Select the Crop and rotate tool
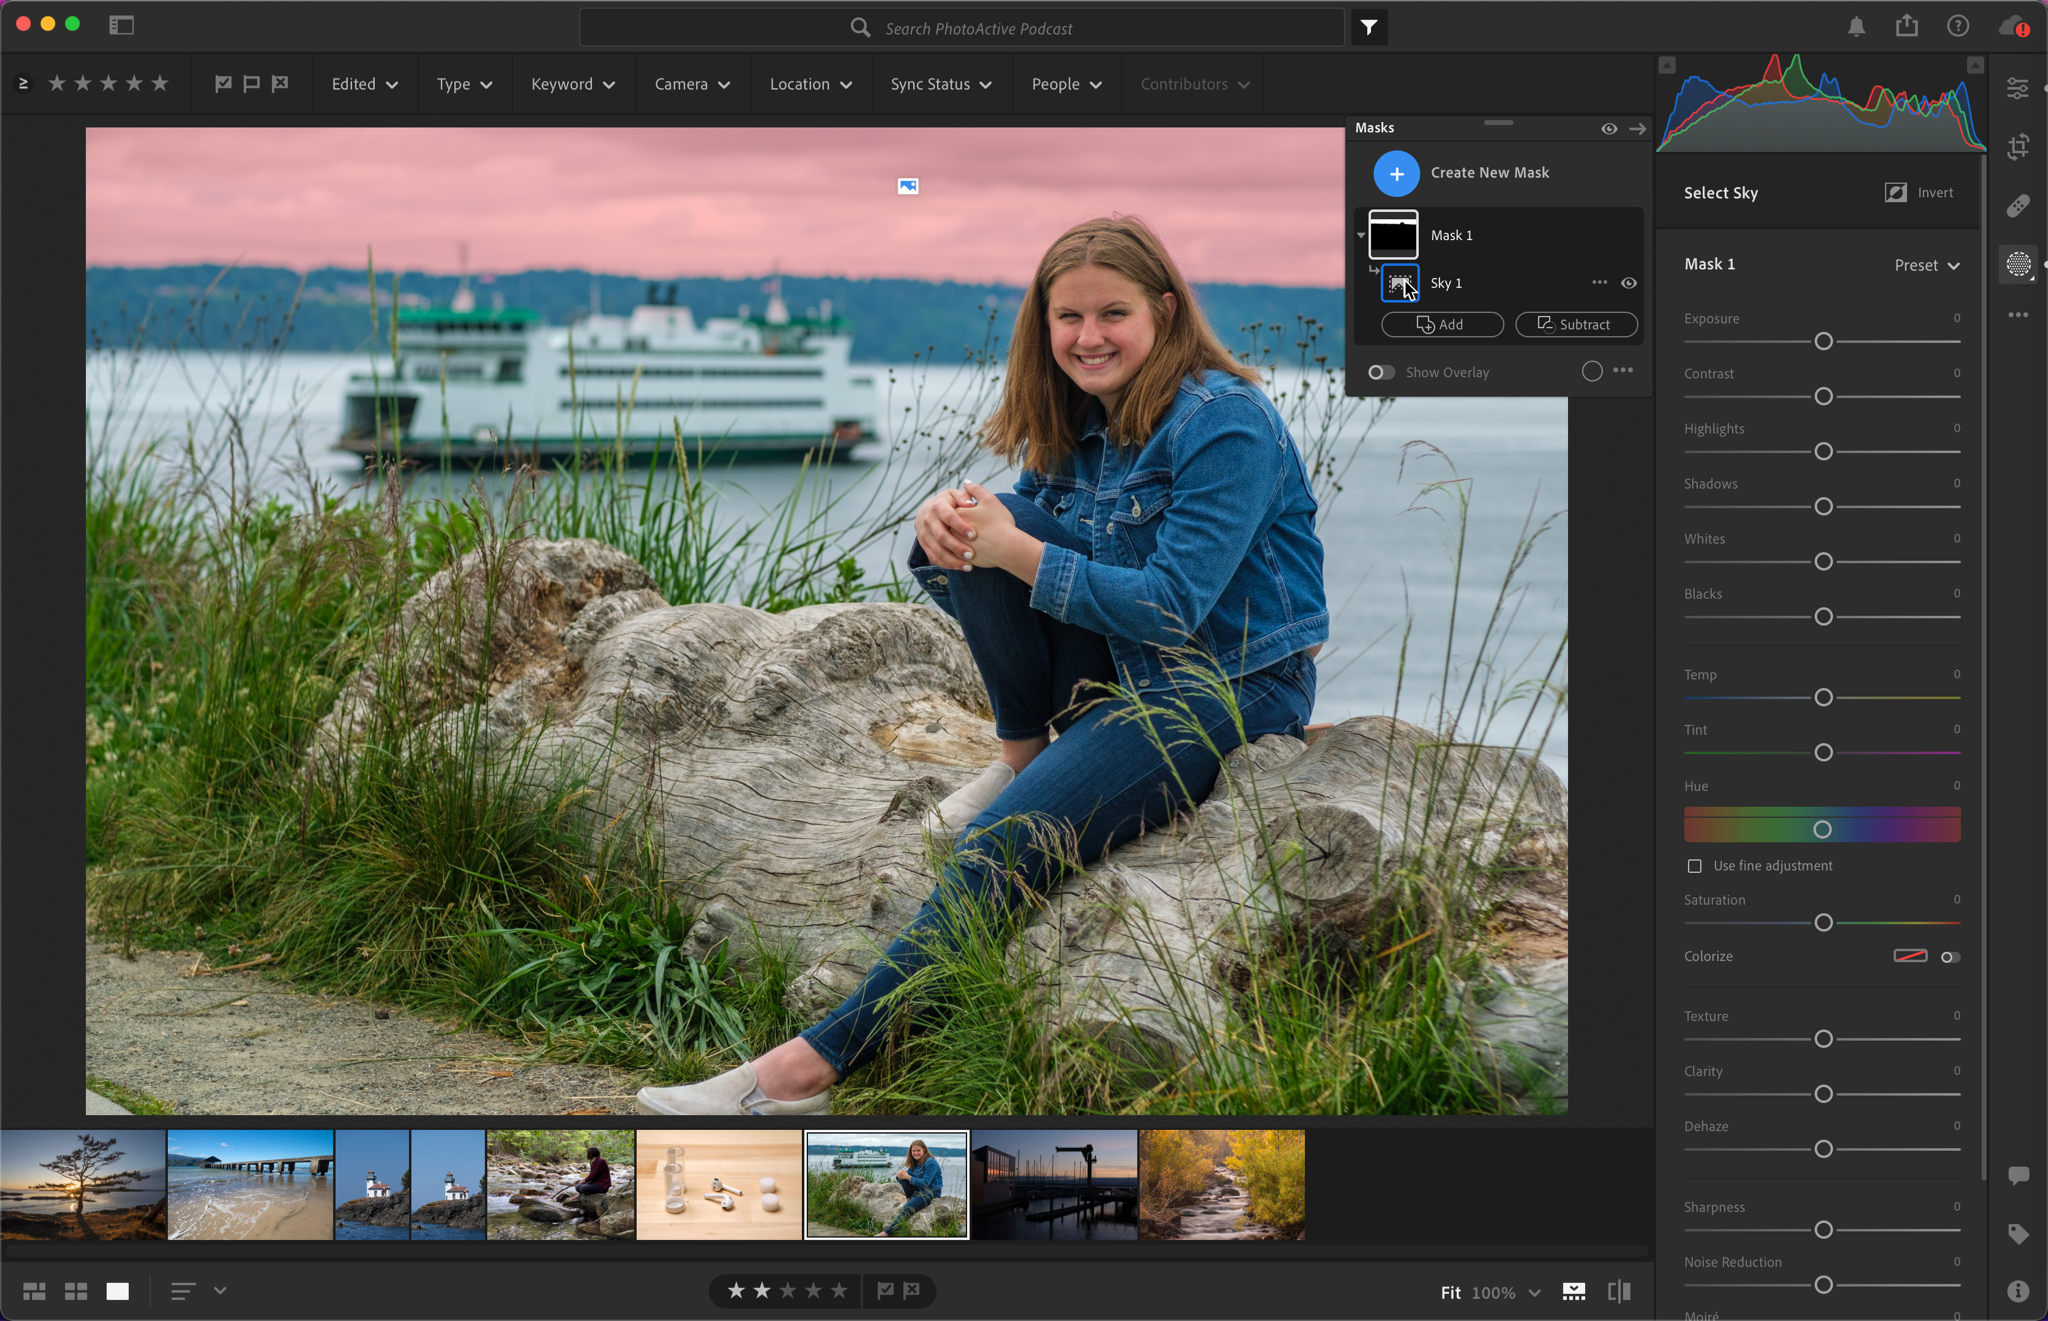Viewport: 2048px width, 1321px height. (2018, 147)
